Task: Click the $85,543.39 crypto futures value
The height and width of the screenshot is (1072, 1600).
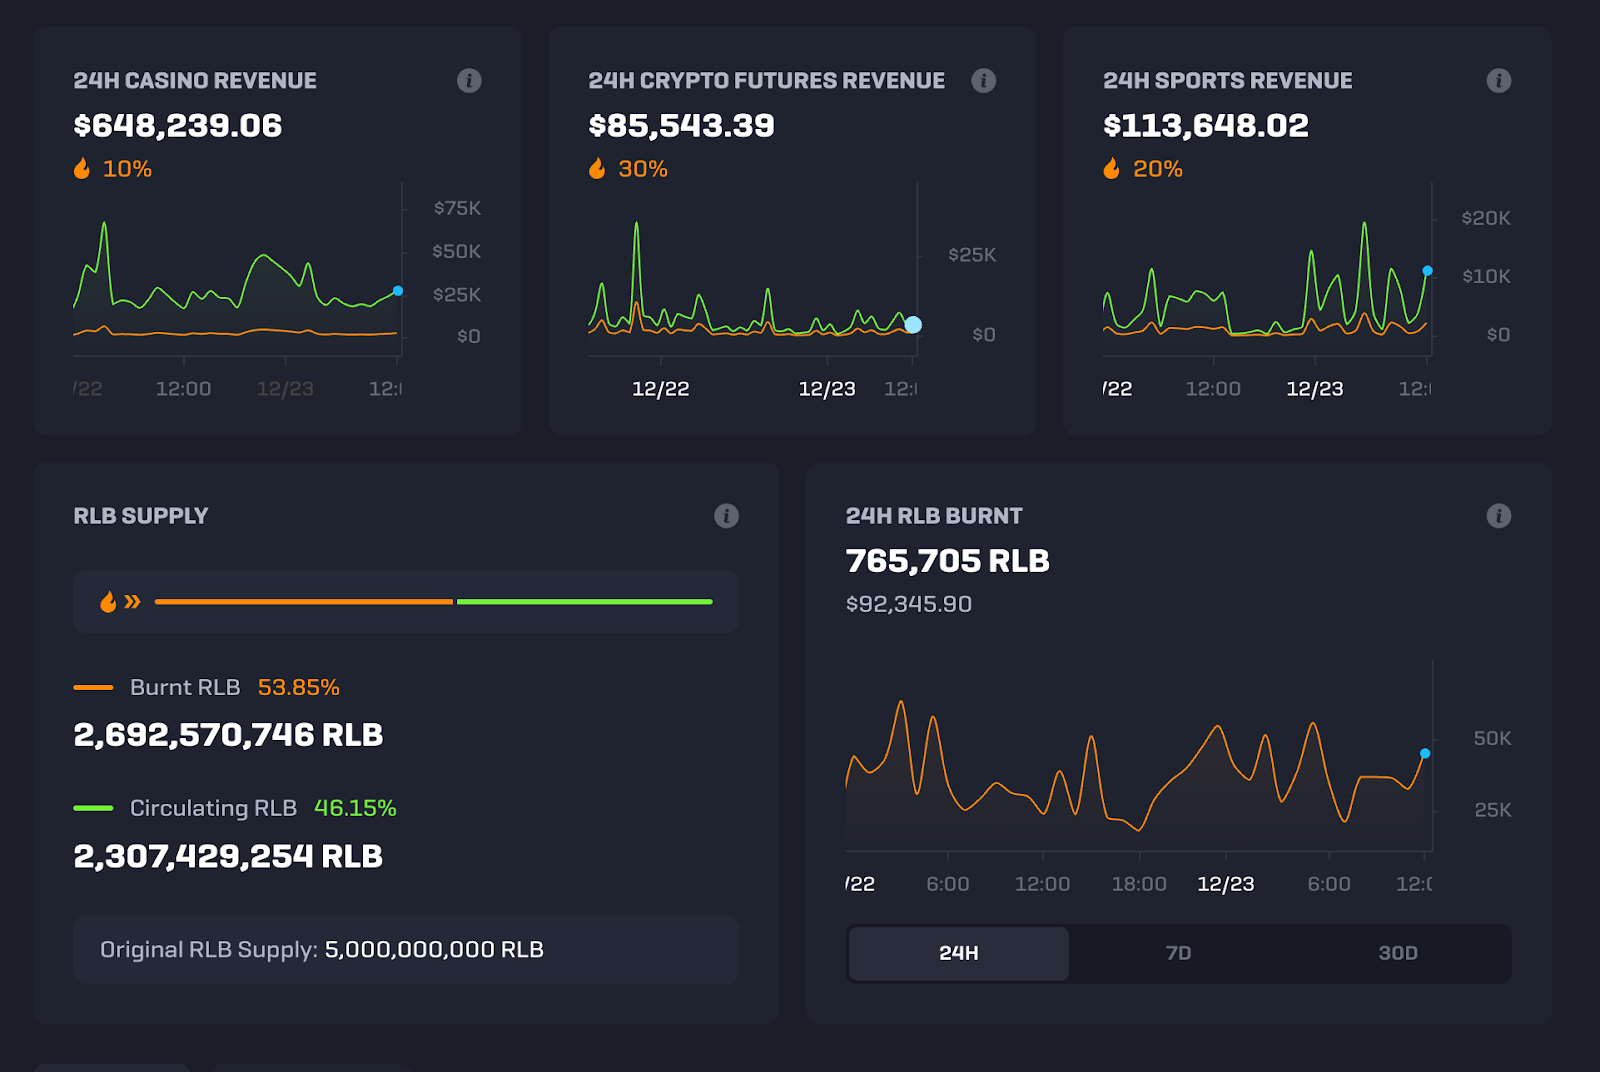Action: point(682,125)
